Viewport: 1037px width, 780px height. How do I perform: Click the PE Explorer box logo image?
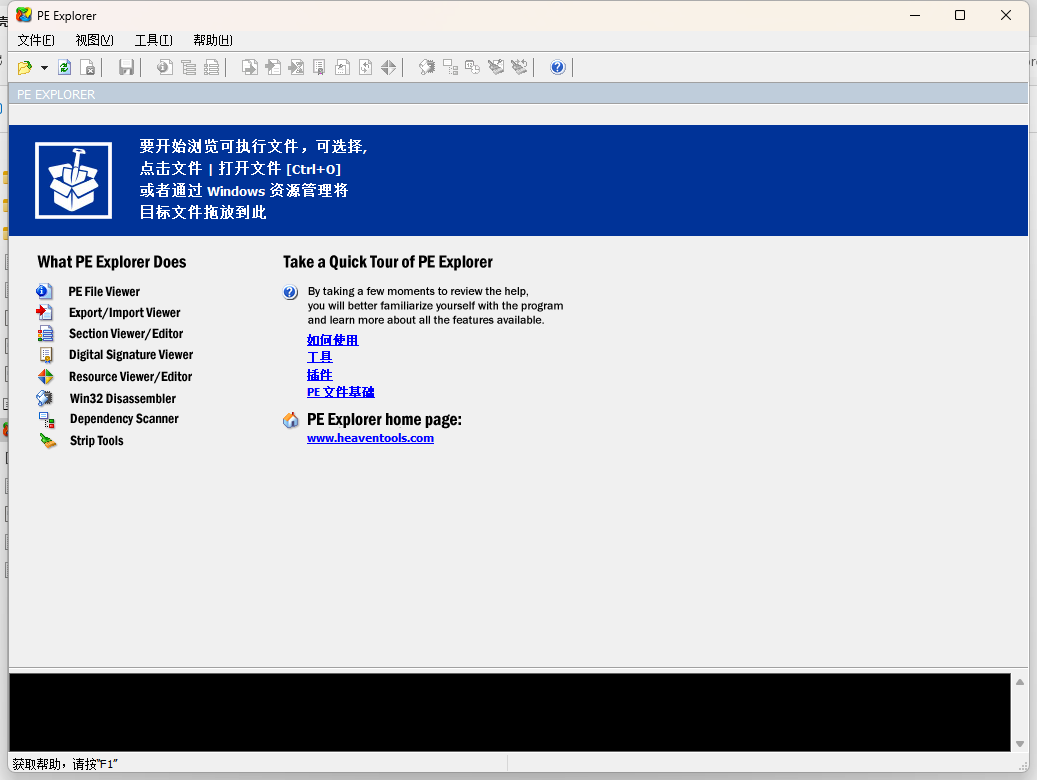pyautogui.click(x=73, y=181)
